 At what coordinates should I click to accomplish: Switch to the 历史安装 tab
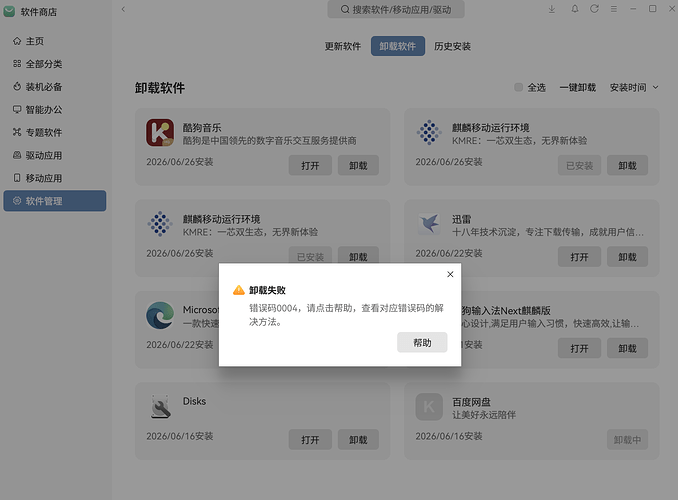coord(452,46)
